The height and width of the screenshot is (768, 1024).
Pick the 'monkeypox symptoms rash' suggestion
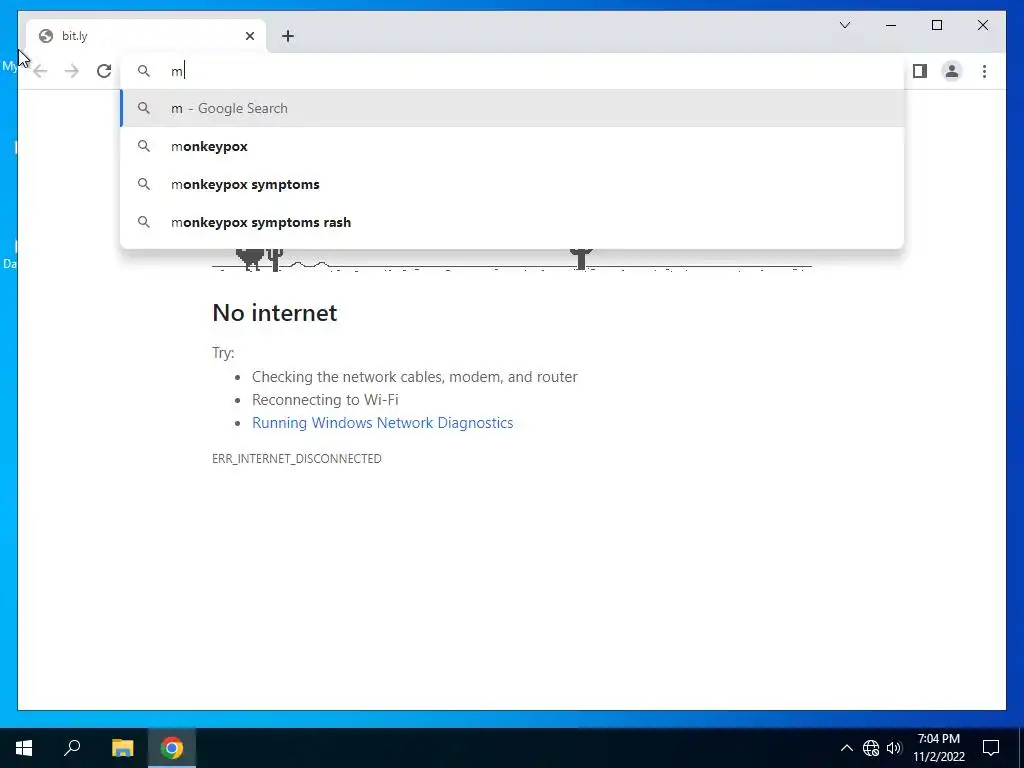pos(513,222)
